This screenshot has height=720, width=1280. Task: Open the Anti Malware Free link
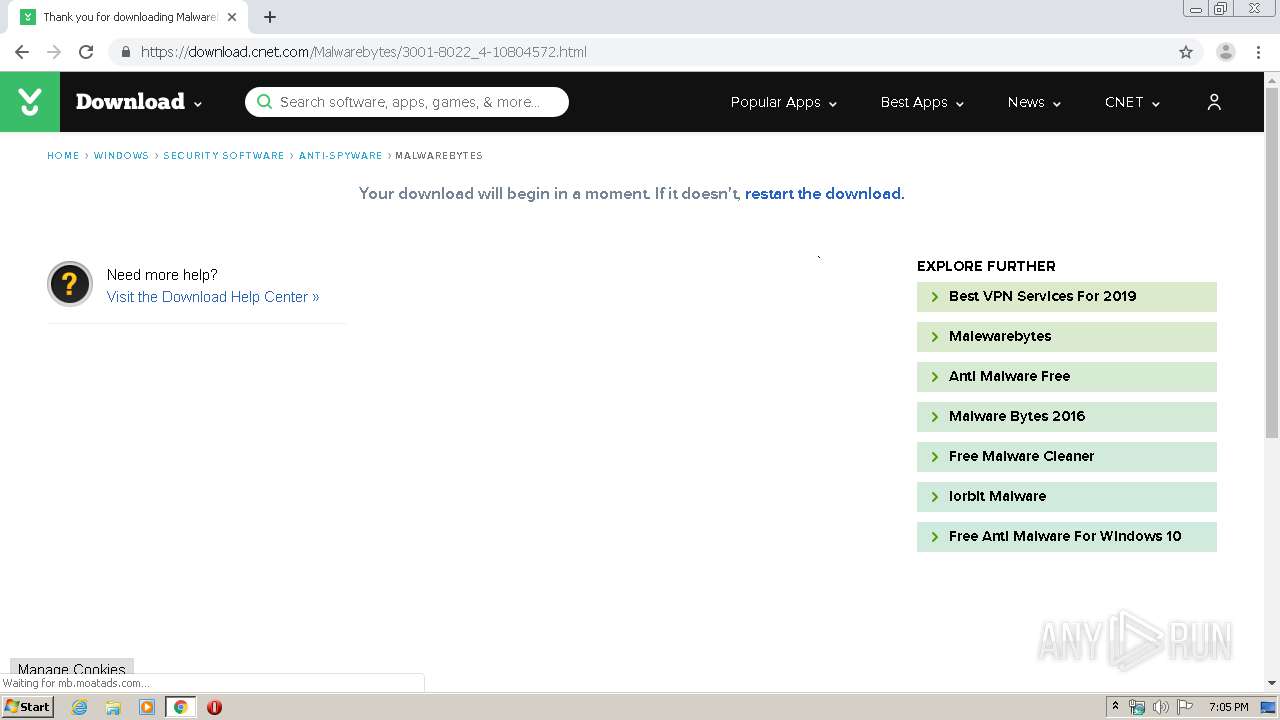1067,377
